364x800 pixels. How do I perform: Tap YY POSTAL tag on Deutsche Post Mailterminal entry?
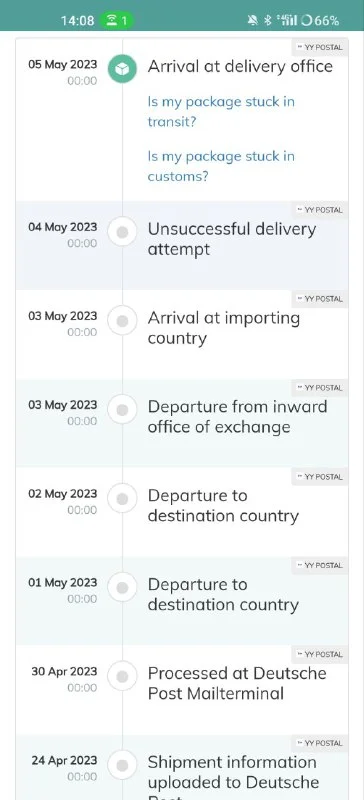tap(320, 654)
